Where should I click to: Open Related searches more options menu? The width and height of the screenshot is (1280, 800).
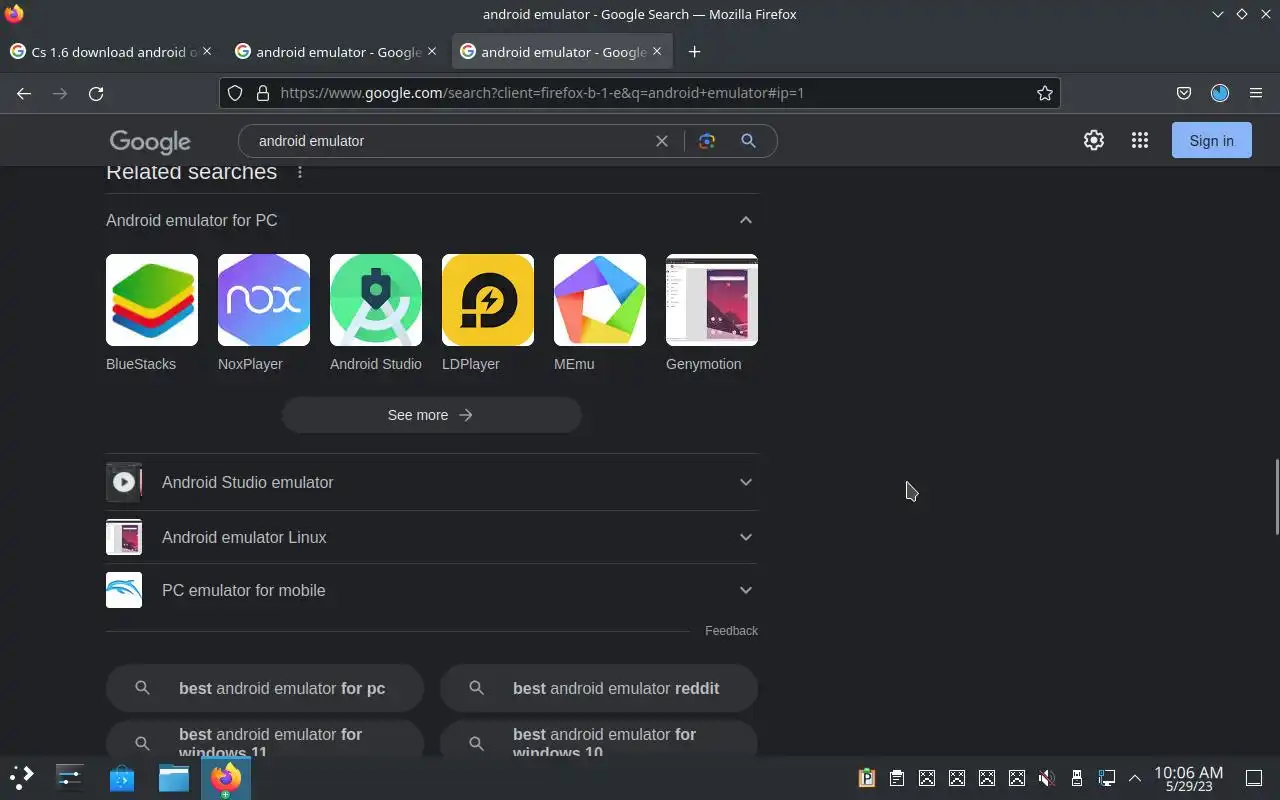click(300, 172)
